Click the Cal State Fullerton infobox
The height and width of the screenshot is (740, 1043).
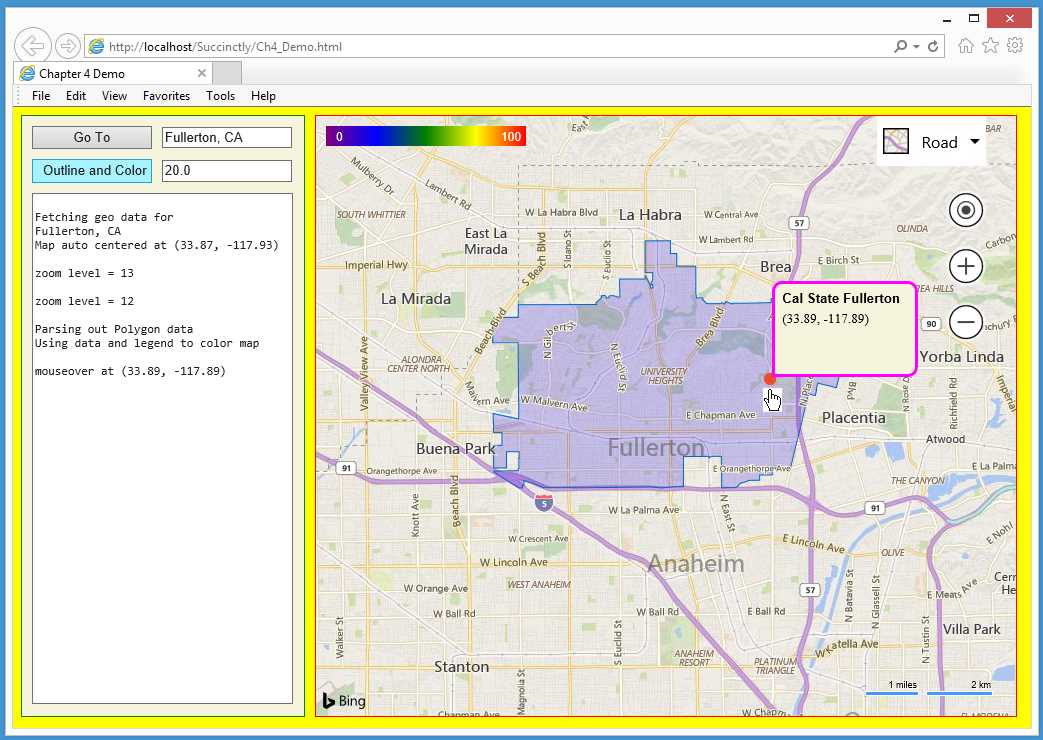[x=845, y=329]
